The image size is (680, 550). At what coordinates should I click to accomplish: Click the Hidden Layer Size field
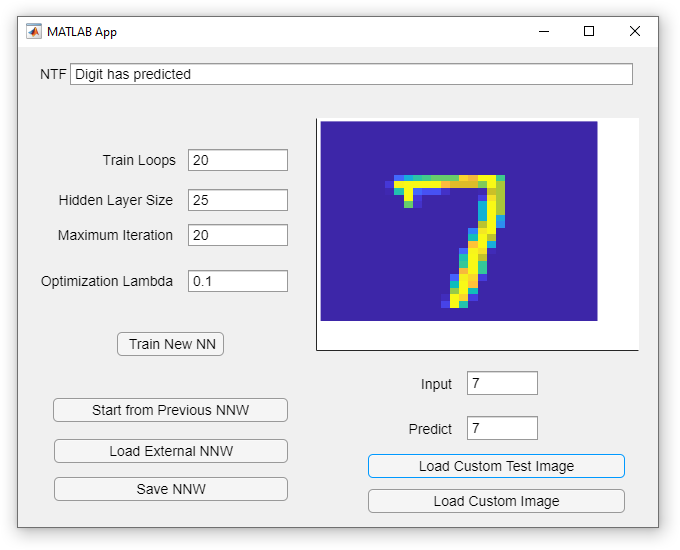point(238,200)
